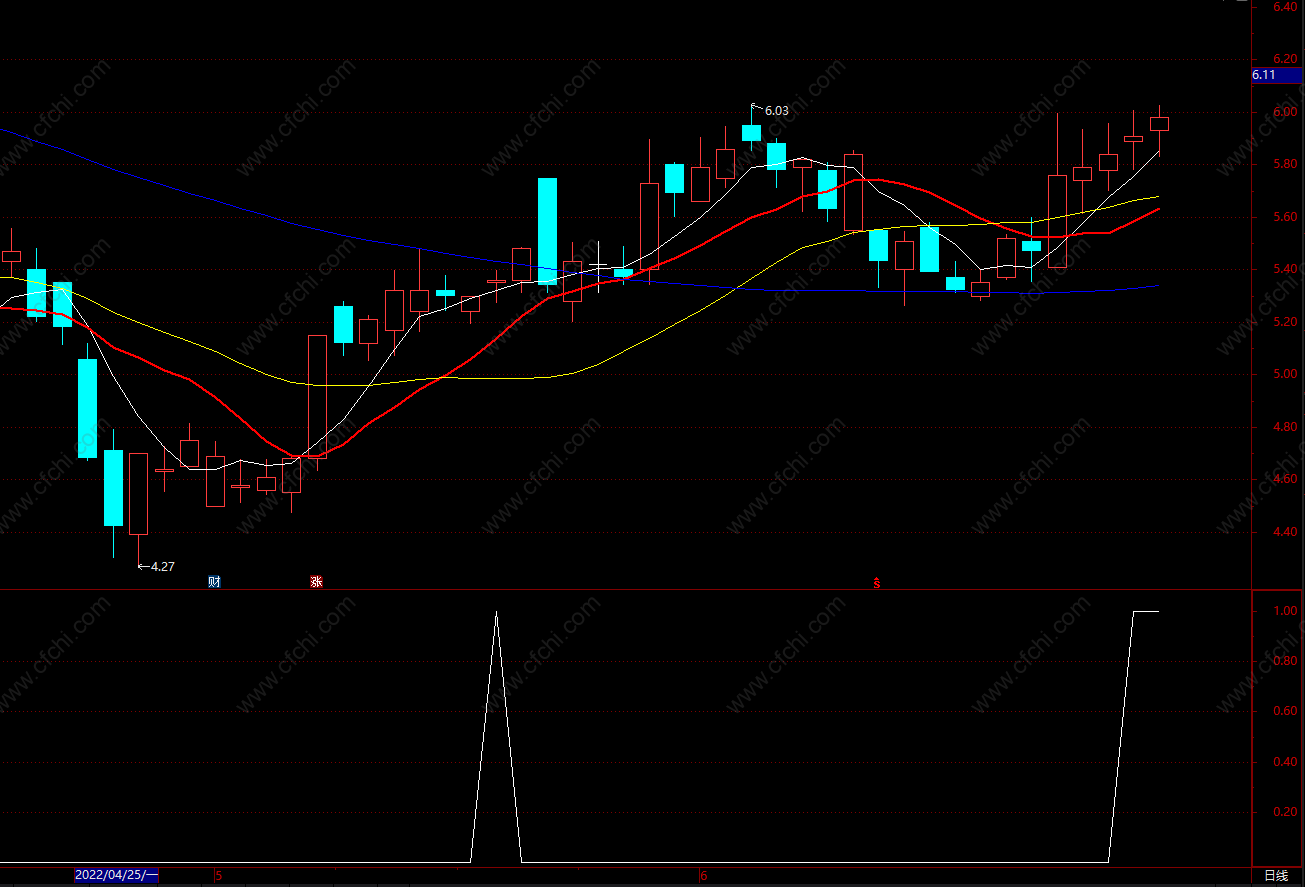Click the 4.80 price axis value
Image resolution: width=1305 pixels, height=887 pixels.
pos(1285,427)
